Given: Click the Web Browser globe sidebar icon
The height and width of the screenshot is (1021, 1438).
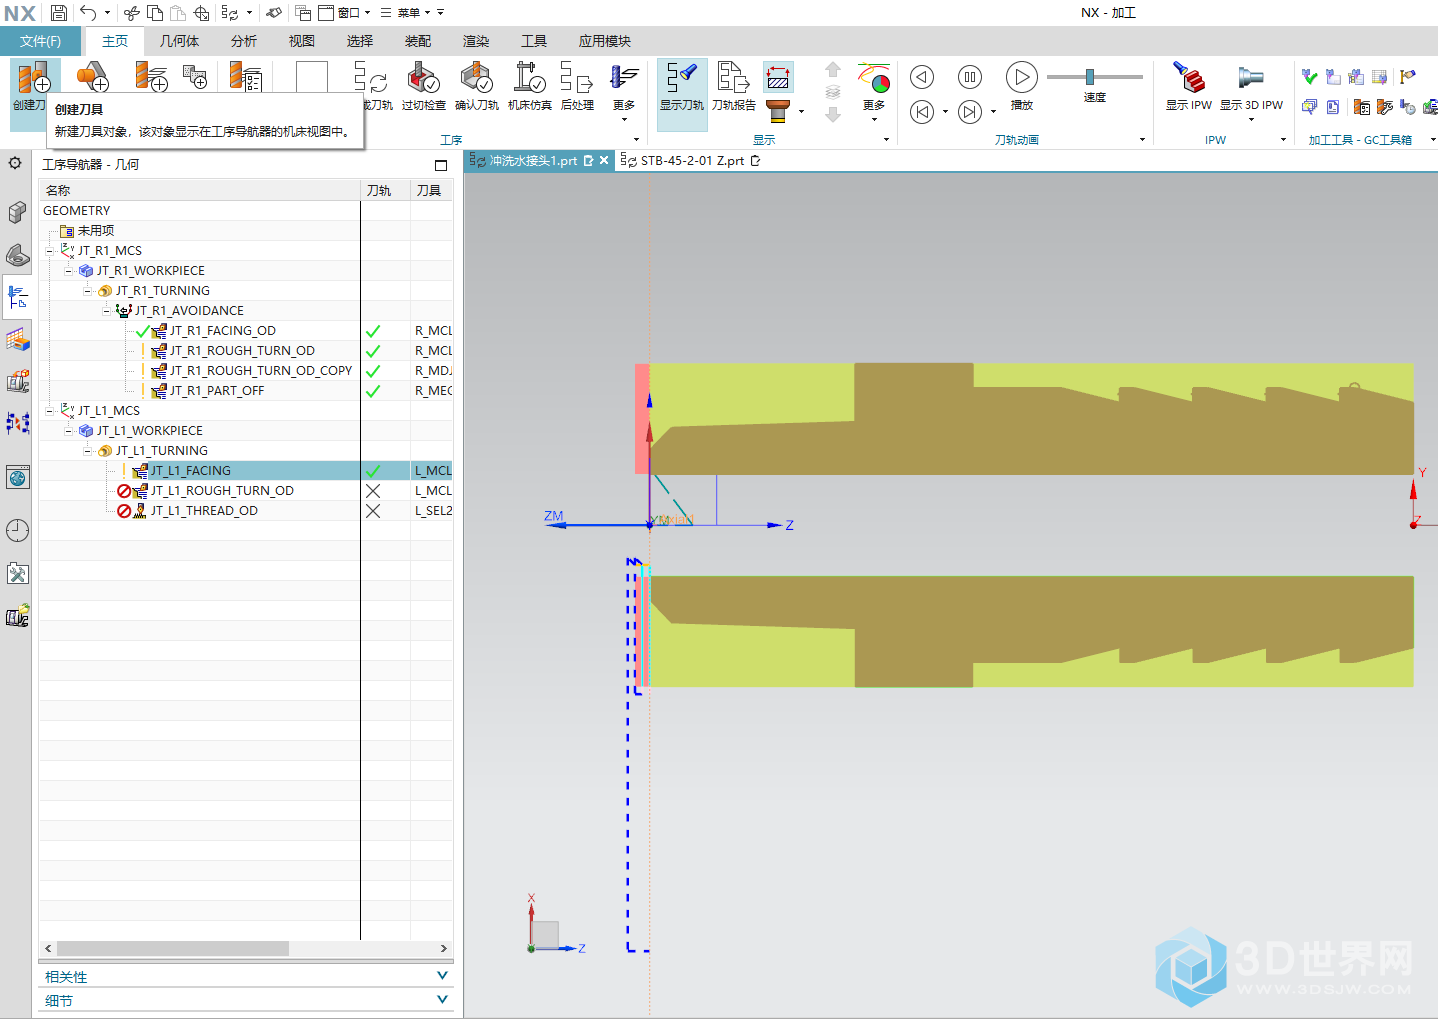Looking at the screenshot, I should (17, 477).
